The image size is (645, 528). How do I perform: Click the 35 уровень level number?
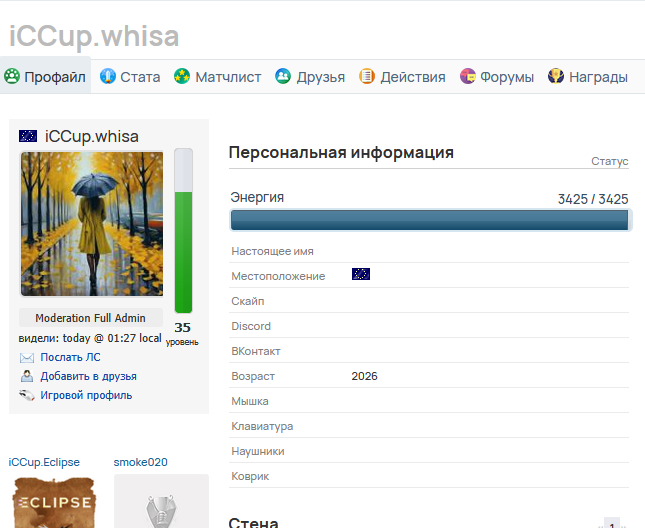(x=182, y=328)
